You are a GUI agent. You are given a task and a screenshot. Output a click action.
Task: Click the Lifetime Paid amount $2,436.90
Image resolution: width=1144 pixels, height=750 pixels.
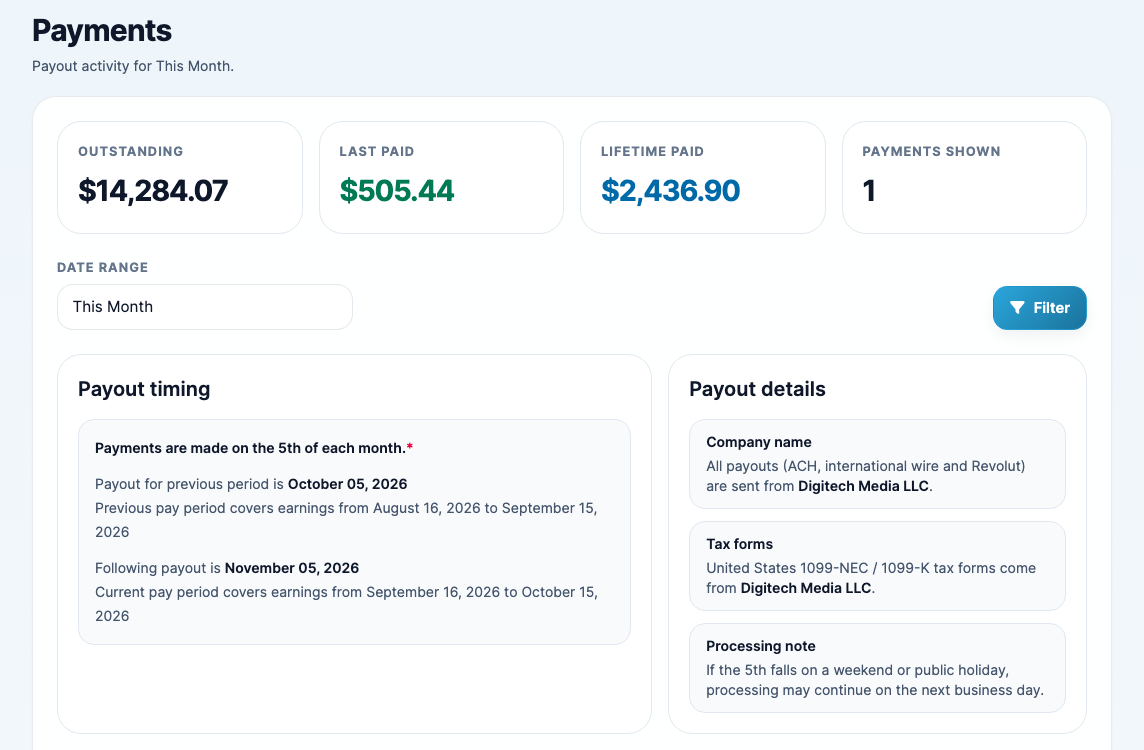pyautogui.click(x=670, y=191)
